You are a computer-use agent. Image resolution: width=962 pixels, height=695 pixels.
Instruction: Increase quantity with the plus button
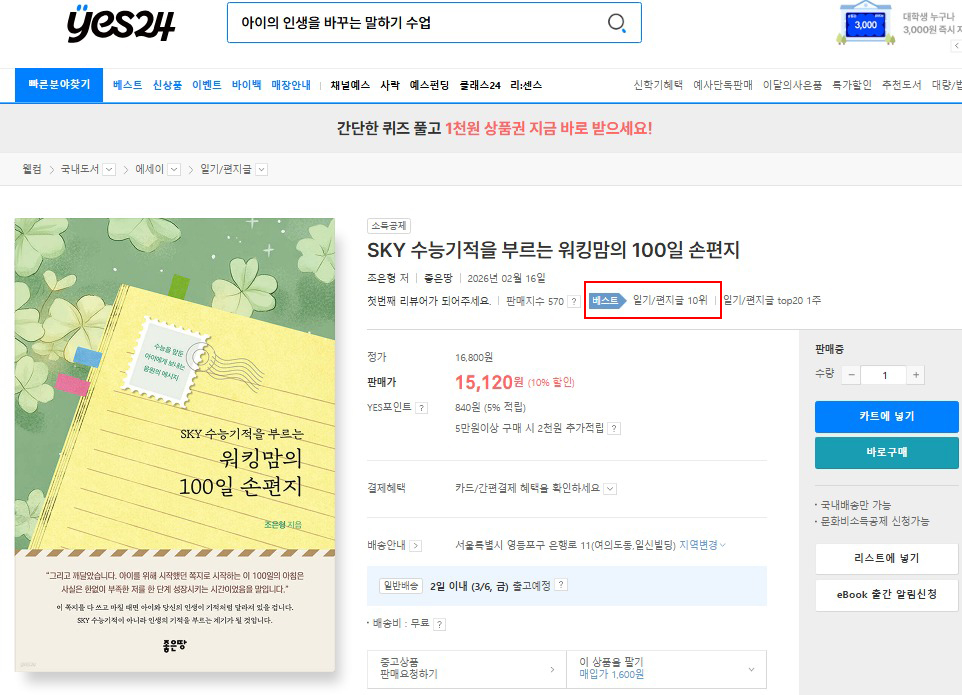click(x=916, y=375)
